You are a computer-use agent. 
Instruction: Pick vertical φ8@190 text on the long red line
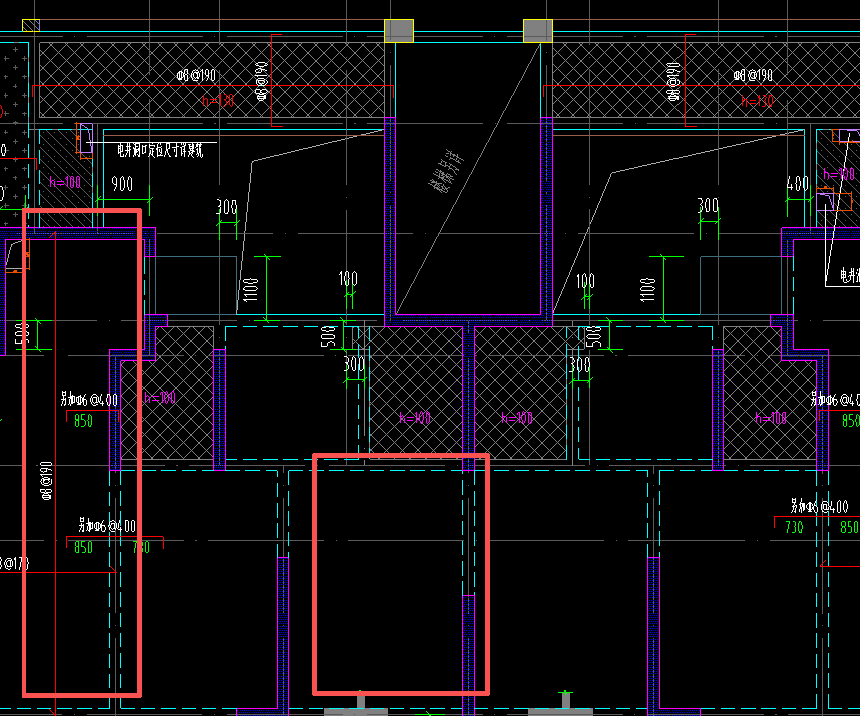pos(46,481)
